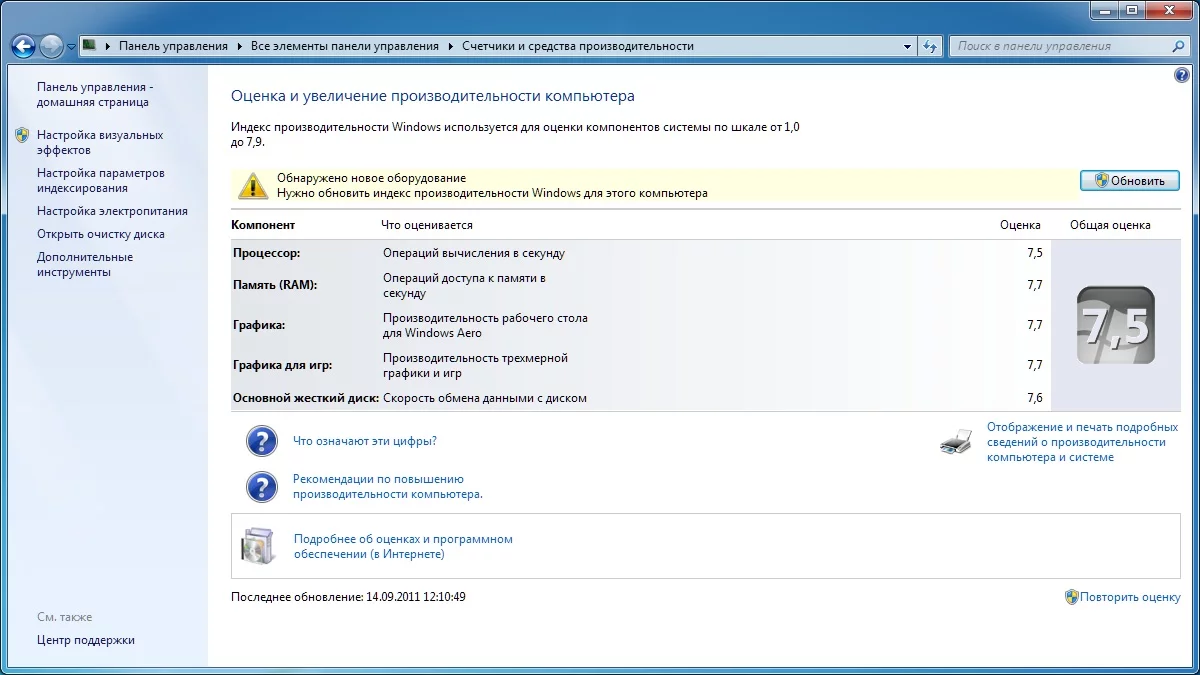Viewport: 1200px width, 675px height.
Task: Open 'Настройка визуальных эффектов' link
Action: pos(99,142)
